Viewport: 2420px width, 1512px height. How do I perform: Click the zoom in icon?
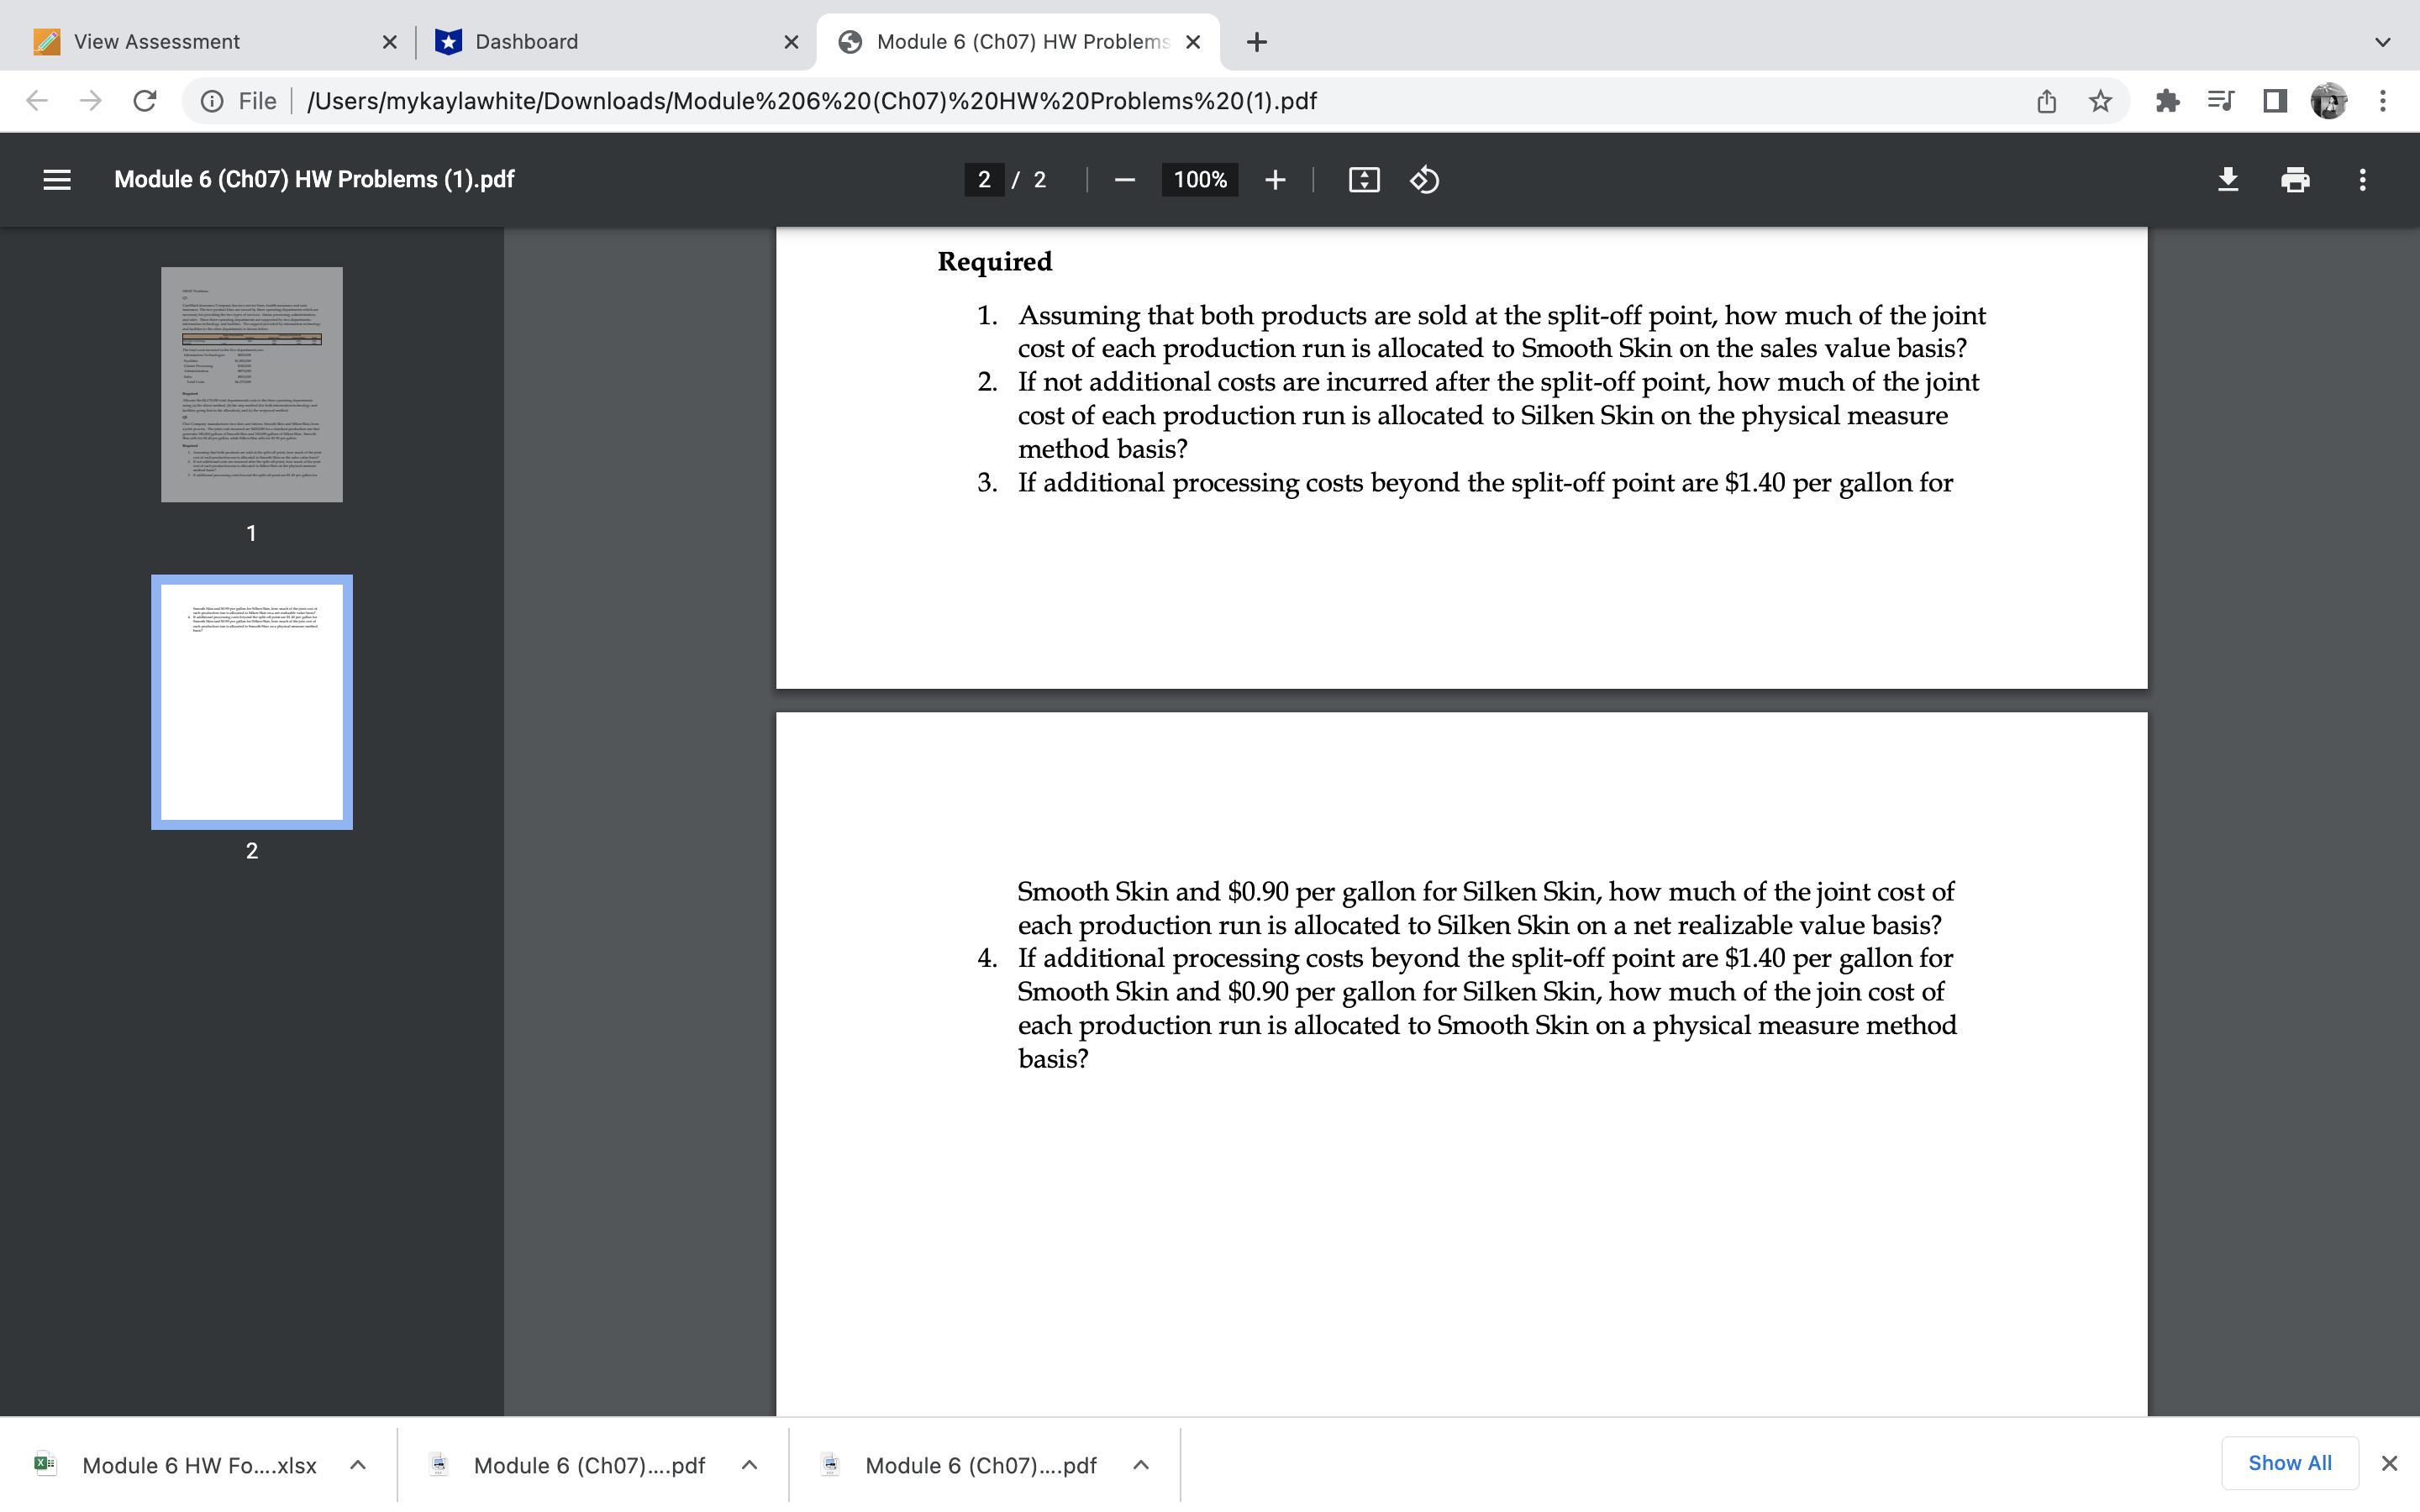[x=1276, y=180]
